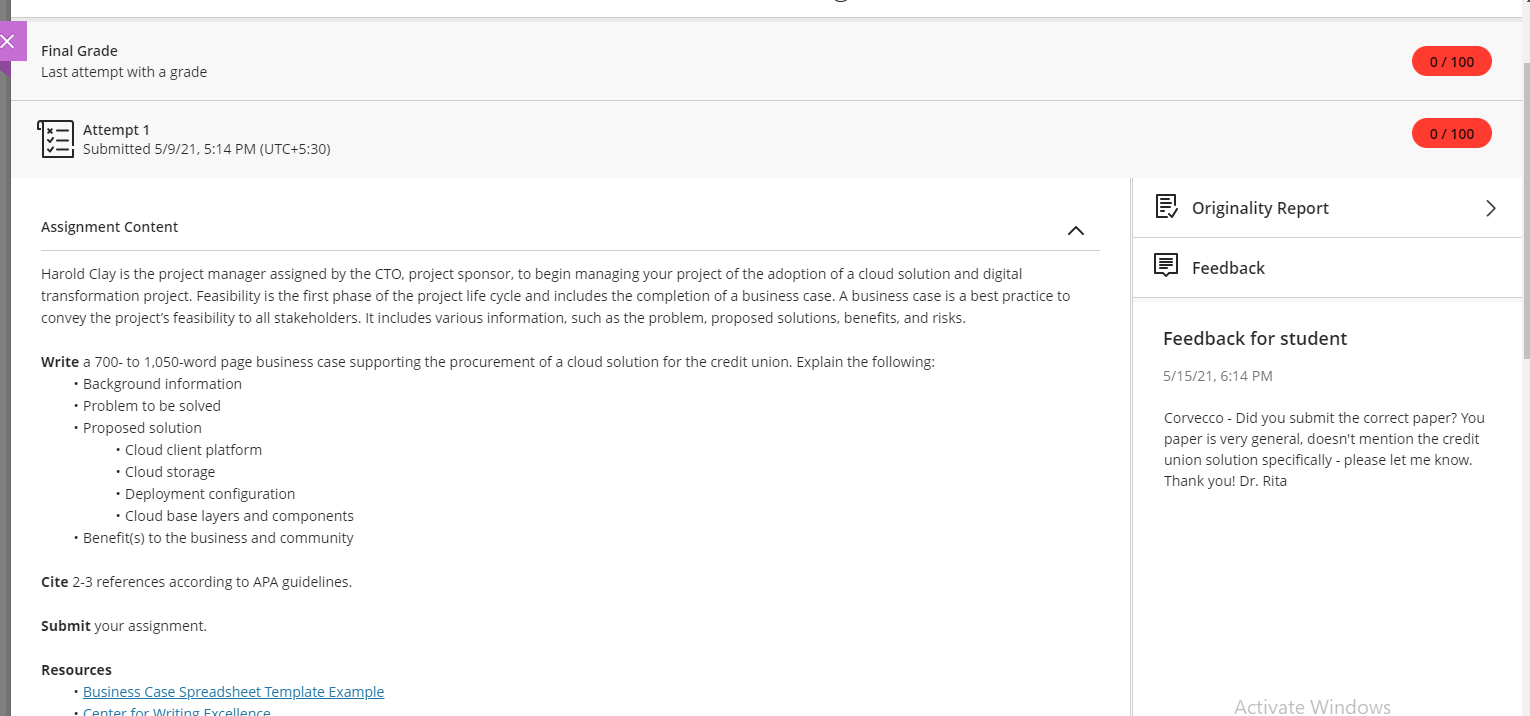Click the Attempt 1 score badge
This screenshot has height=716, width=1530.
tap(1451, 133)
